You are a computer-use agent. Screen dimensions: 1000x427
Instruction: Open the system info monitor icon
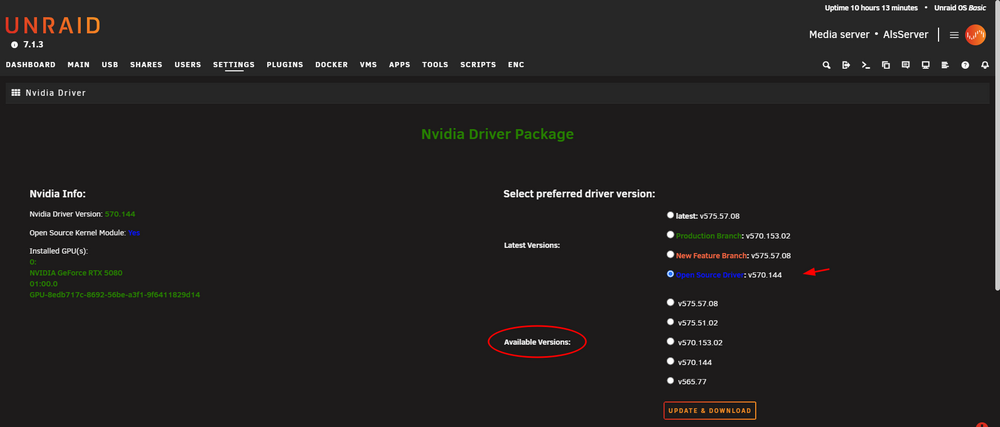pyautogui.click(x=925, y=65)
